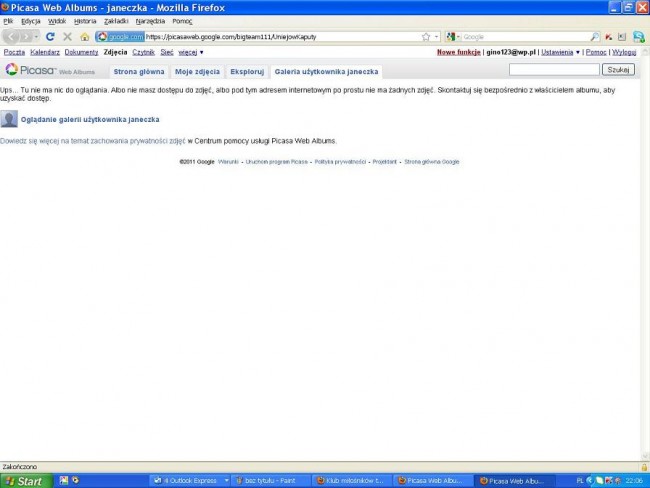Screen dimensions: 650x488
Task: Click the janeczka user avatar icon
Action: 9,119
